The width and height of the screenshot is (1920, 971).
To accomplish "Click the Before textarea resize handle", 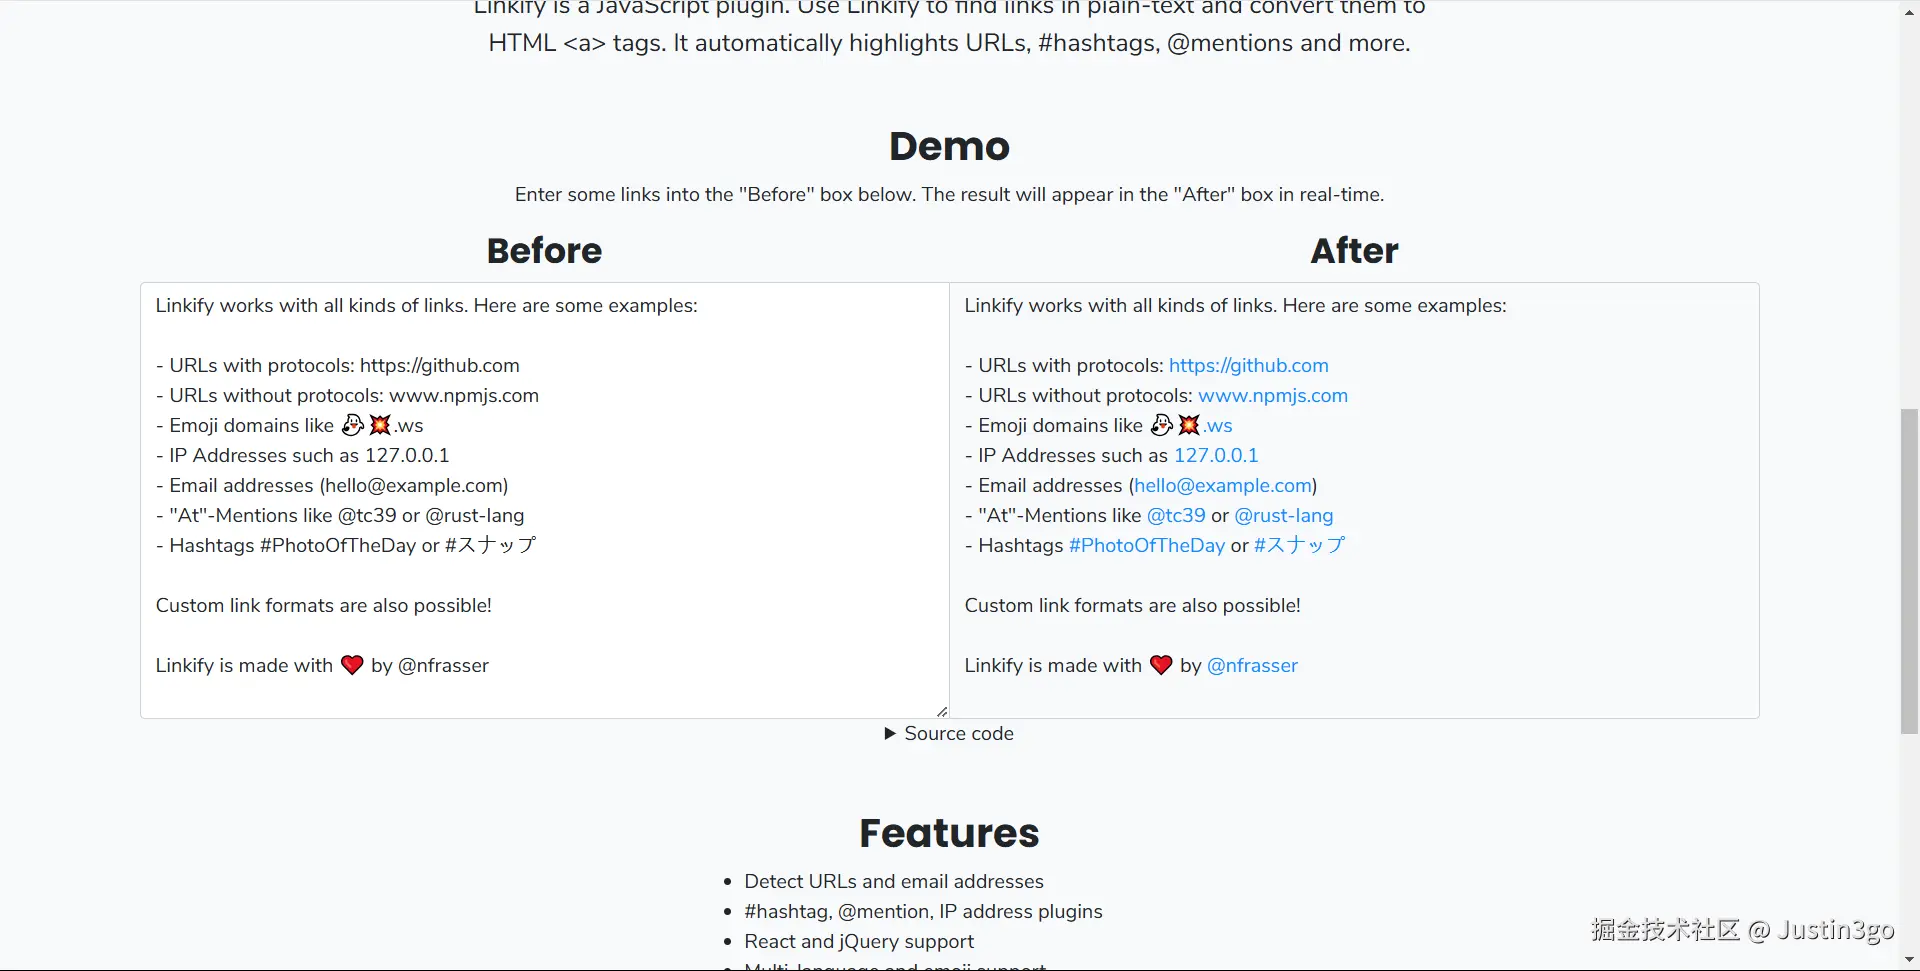I will click(942, 712).
